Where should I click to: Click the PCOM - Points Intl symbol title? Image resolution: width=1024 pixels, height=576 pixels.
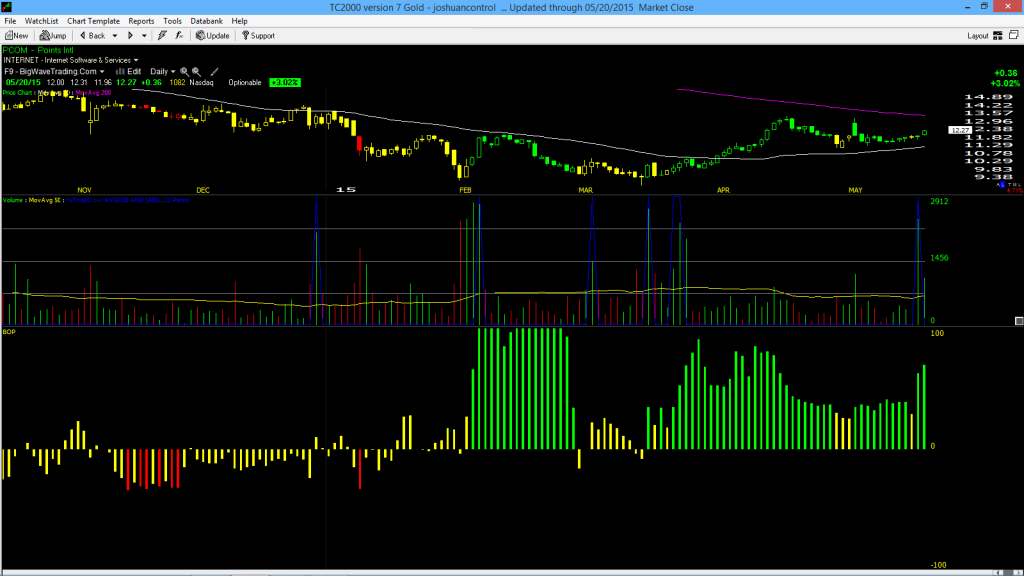coord(38,50)
